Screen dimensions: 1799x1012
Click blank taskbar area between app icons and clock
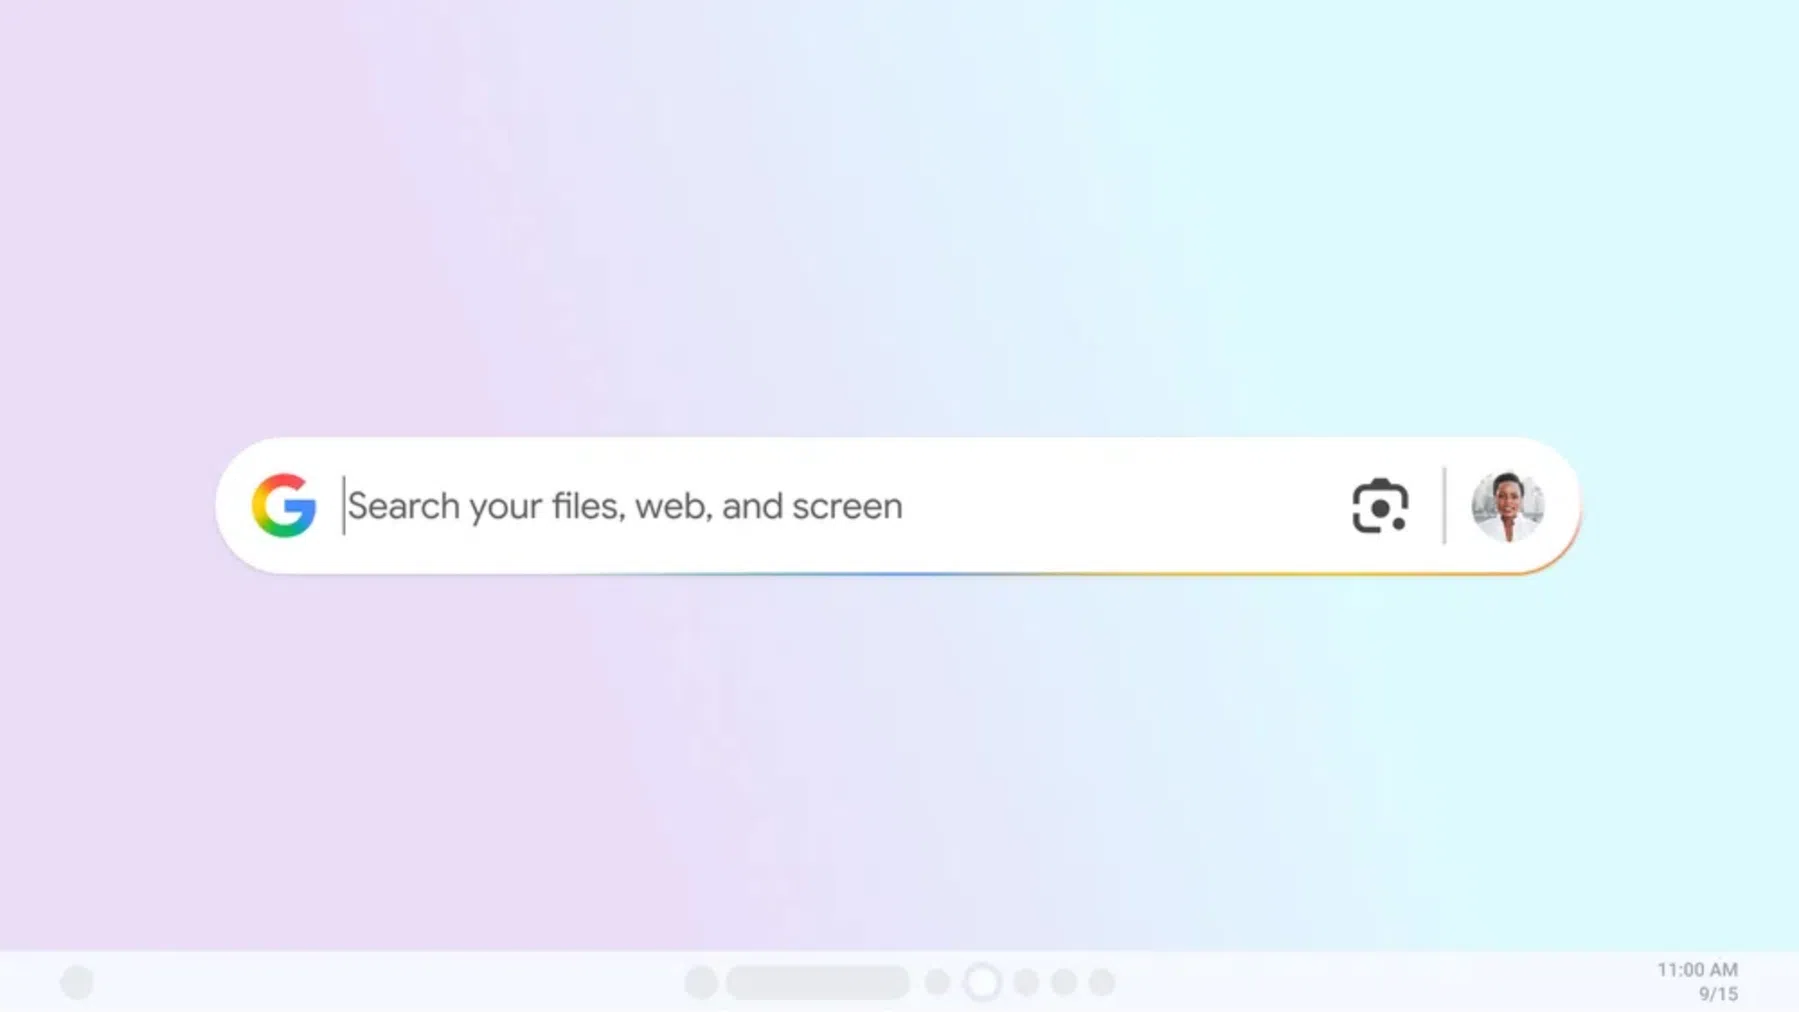coord(1380,983)
